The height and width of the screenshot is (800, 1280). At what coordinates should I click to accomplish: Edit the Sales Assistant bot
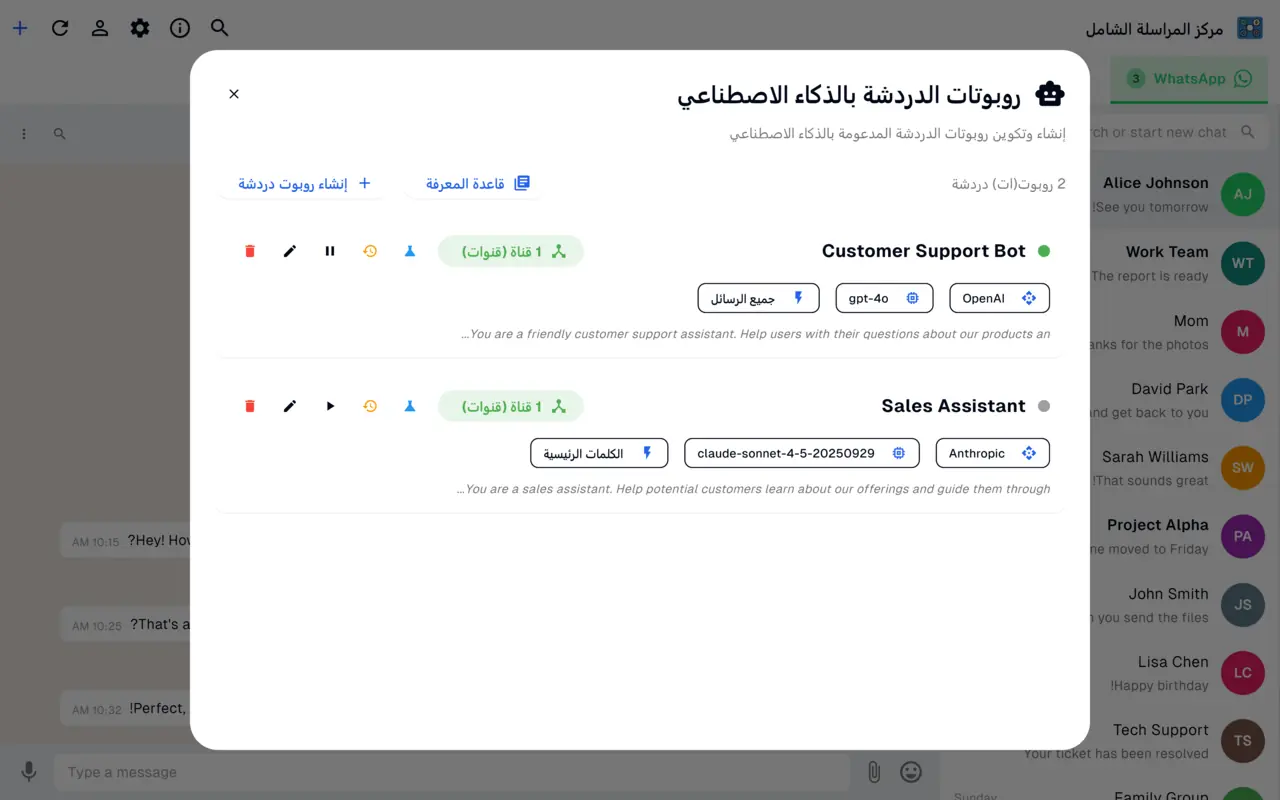290,406
